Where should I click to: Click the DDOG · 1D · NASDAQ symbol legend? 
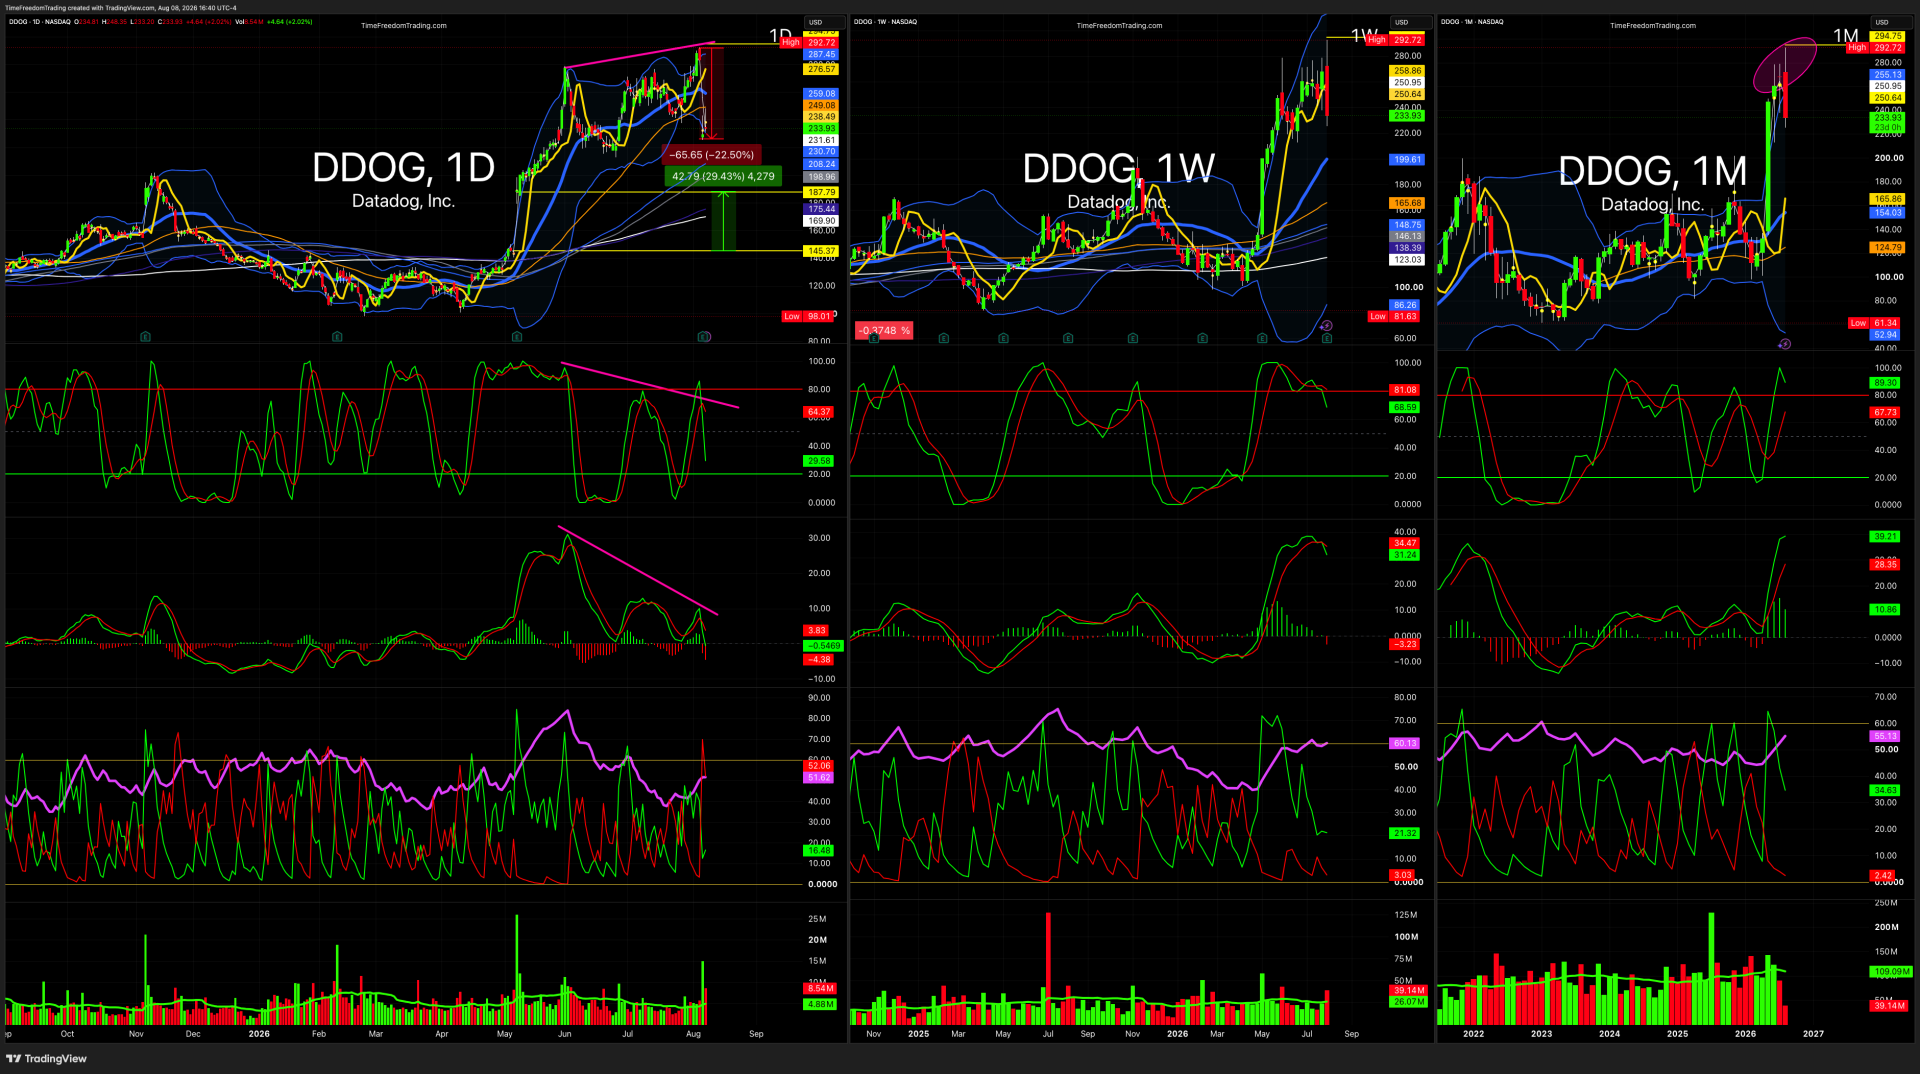click(40, 21)
